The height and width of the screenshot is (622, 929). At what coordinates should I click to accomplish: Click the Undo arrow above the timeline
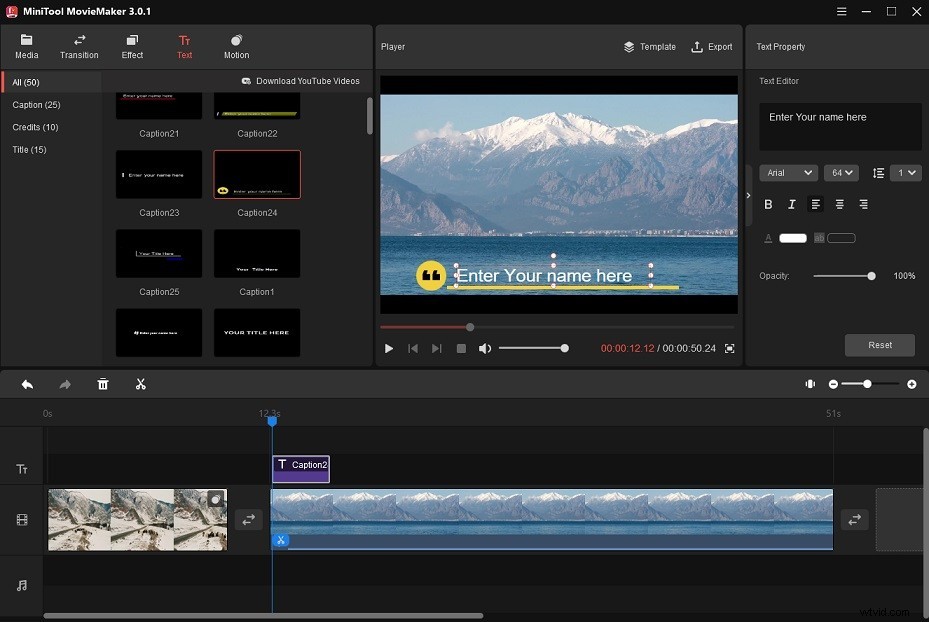[27, 384]
